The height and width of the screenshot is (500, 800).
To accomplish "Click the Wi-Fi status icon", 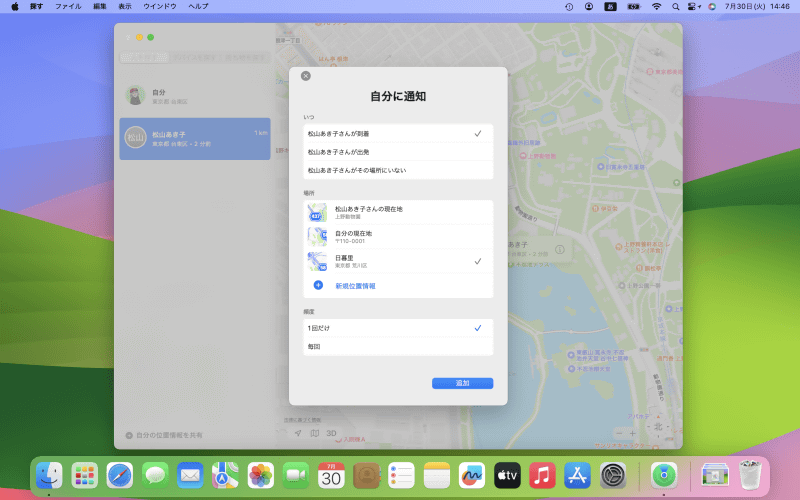I will click(657, 7).
